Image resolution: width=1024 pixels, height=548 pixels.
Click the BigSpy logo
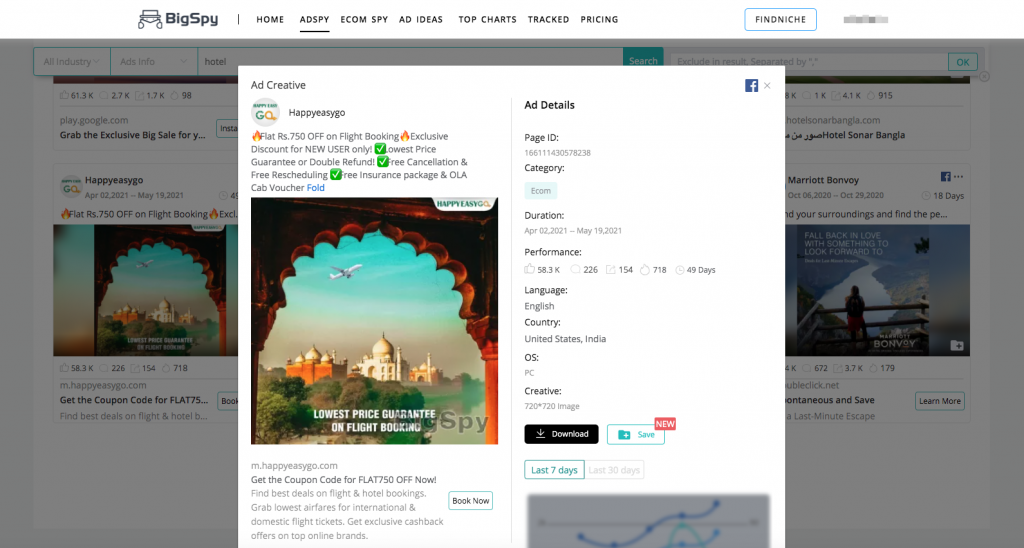(x=178, y=19)
